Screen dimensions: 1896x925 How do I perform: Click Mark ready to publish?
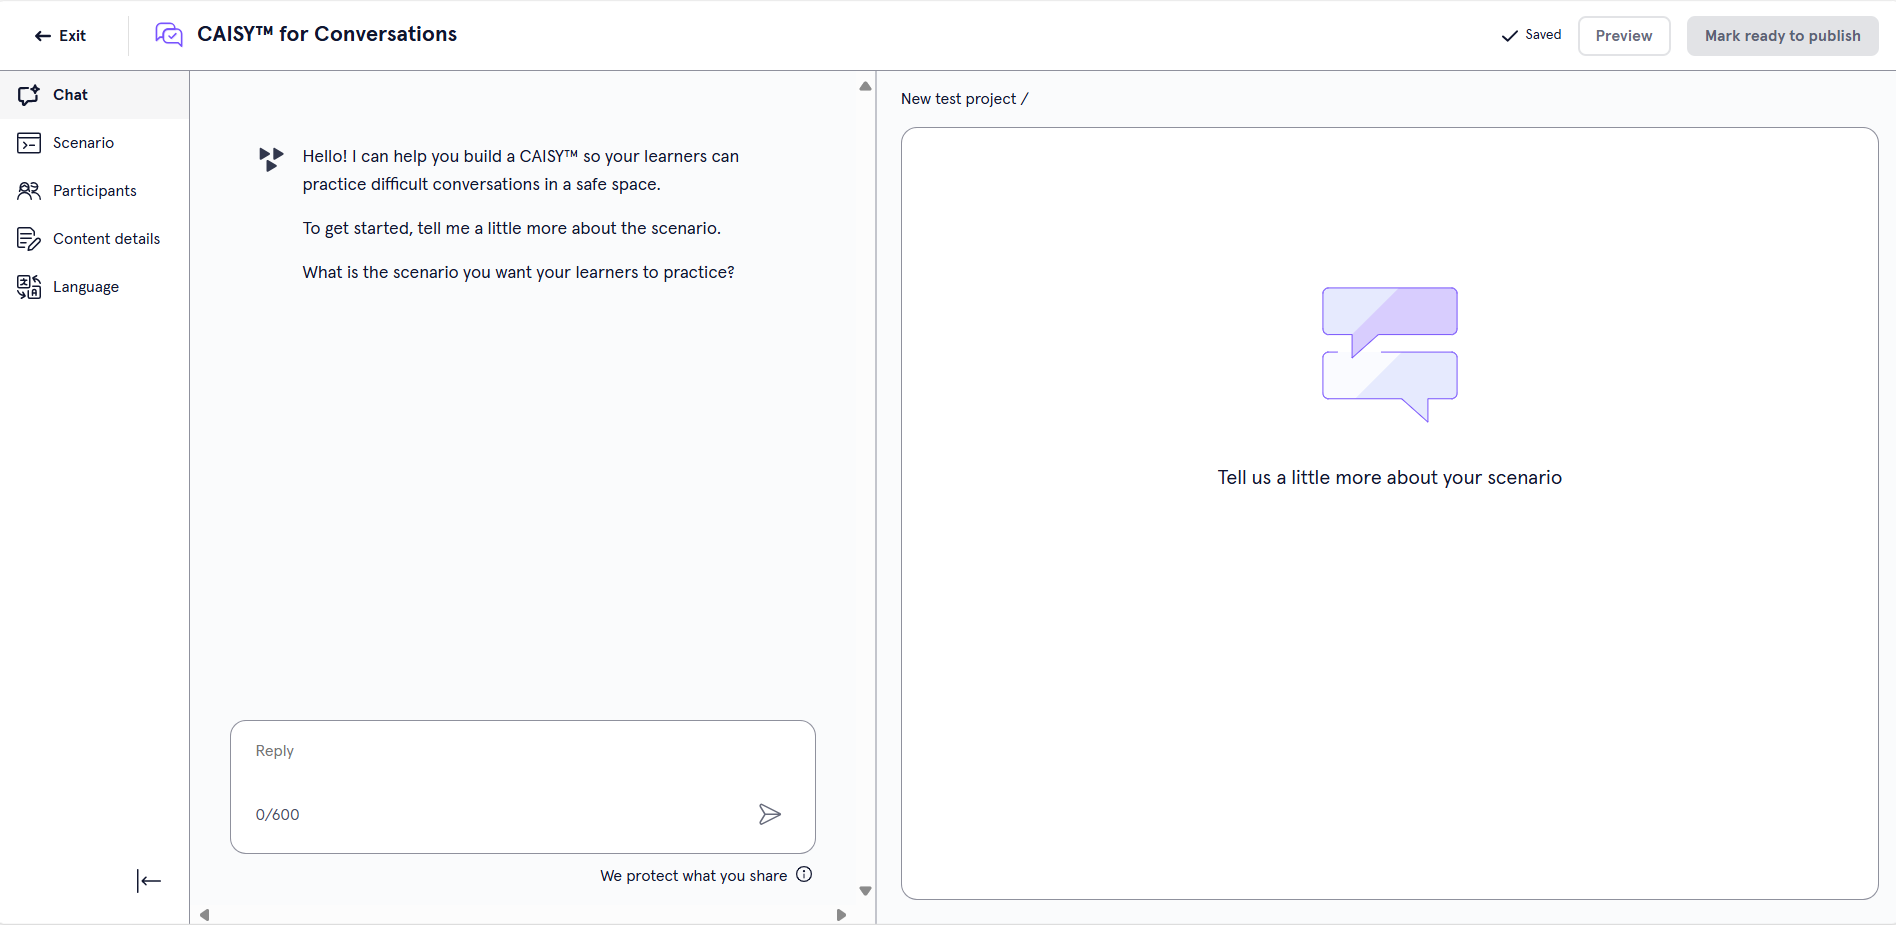(x=1782, y=36)
